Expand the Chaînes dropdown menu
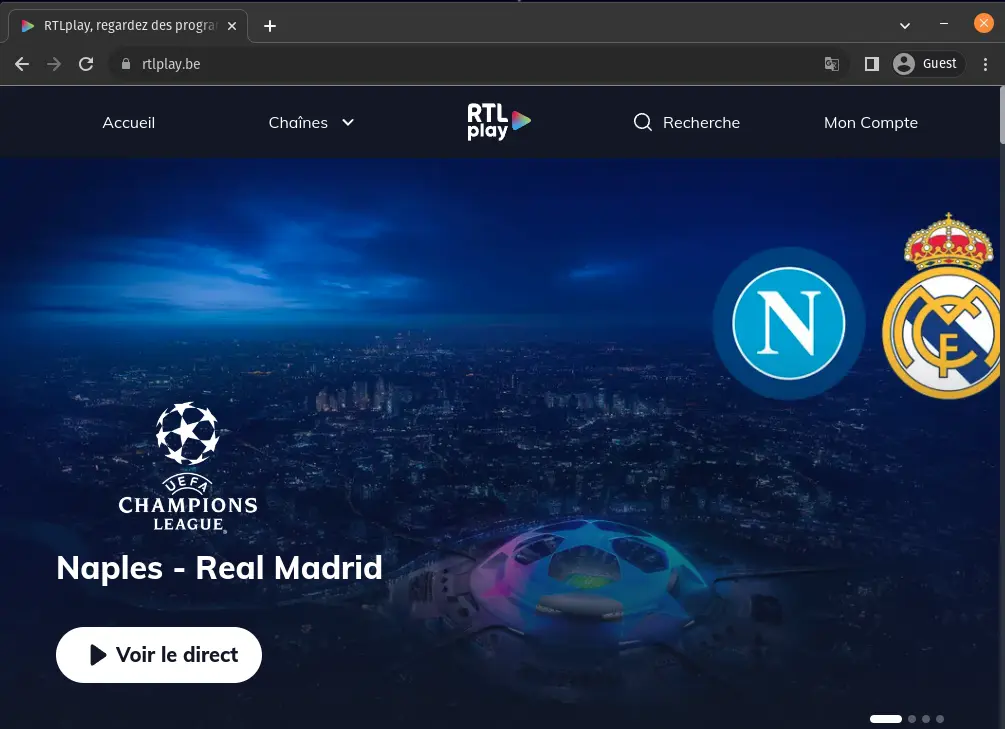The image size is (1005, 729). 310,122
